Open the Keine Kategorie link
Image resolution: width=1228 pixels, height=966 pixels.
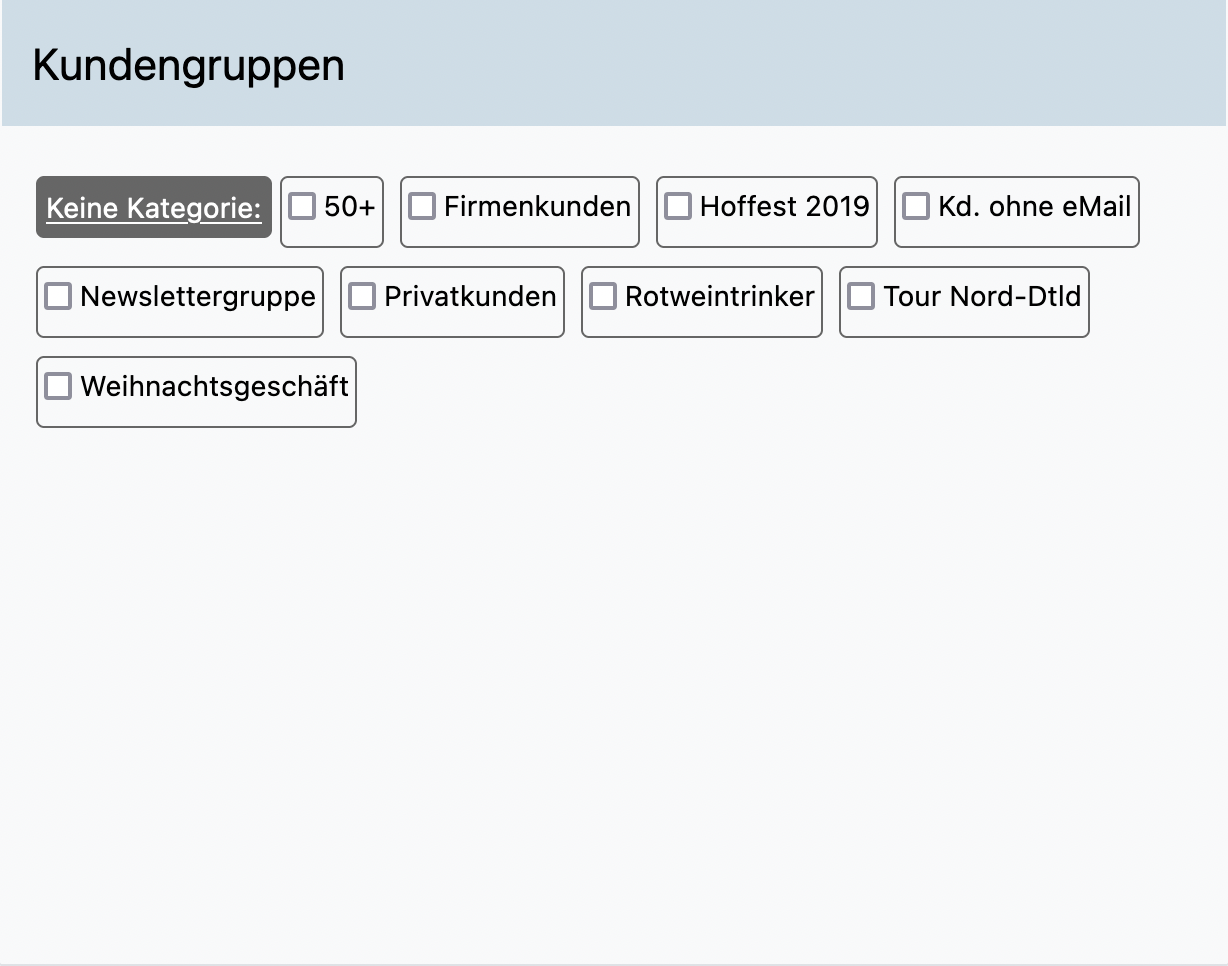point(154,209)
